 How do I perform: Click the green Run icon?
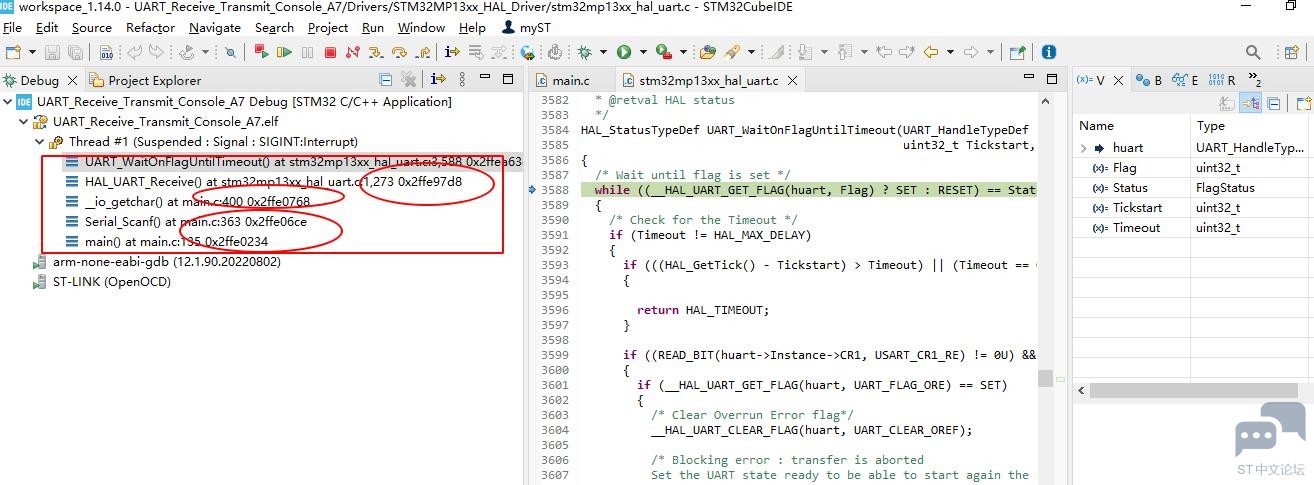coord(624,51)
